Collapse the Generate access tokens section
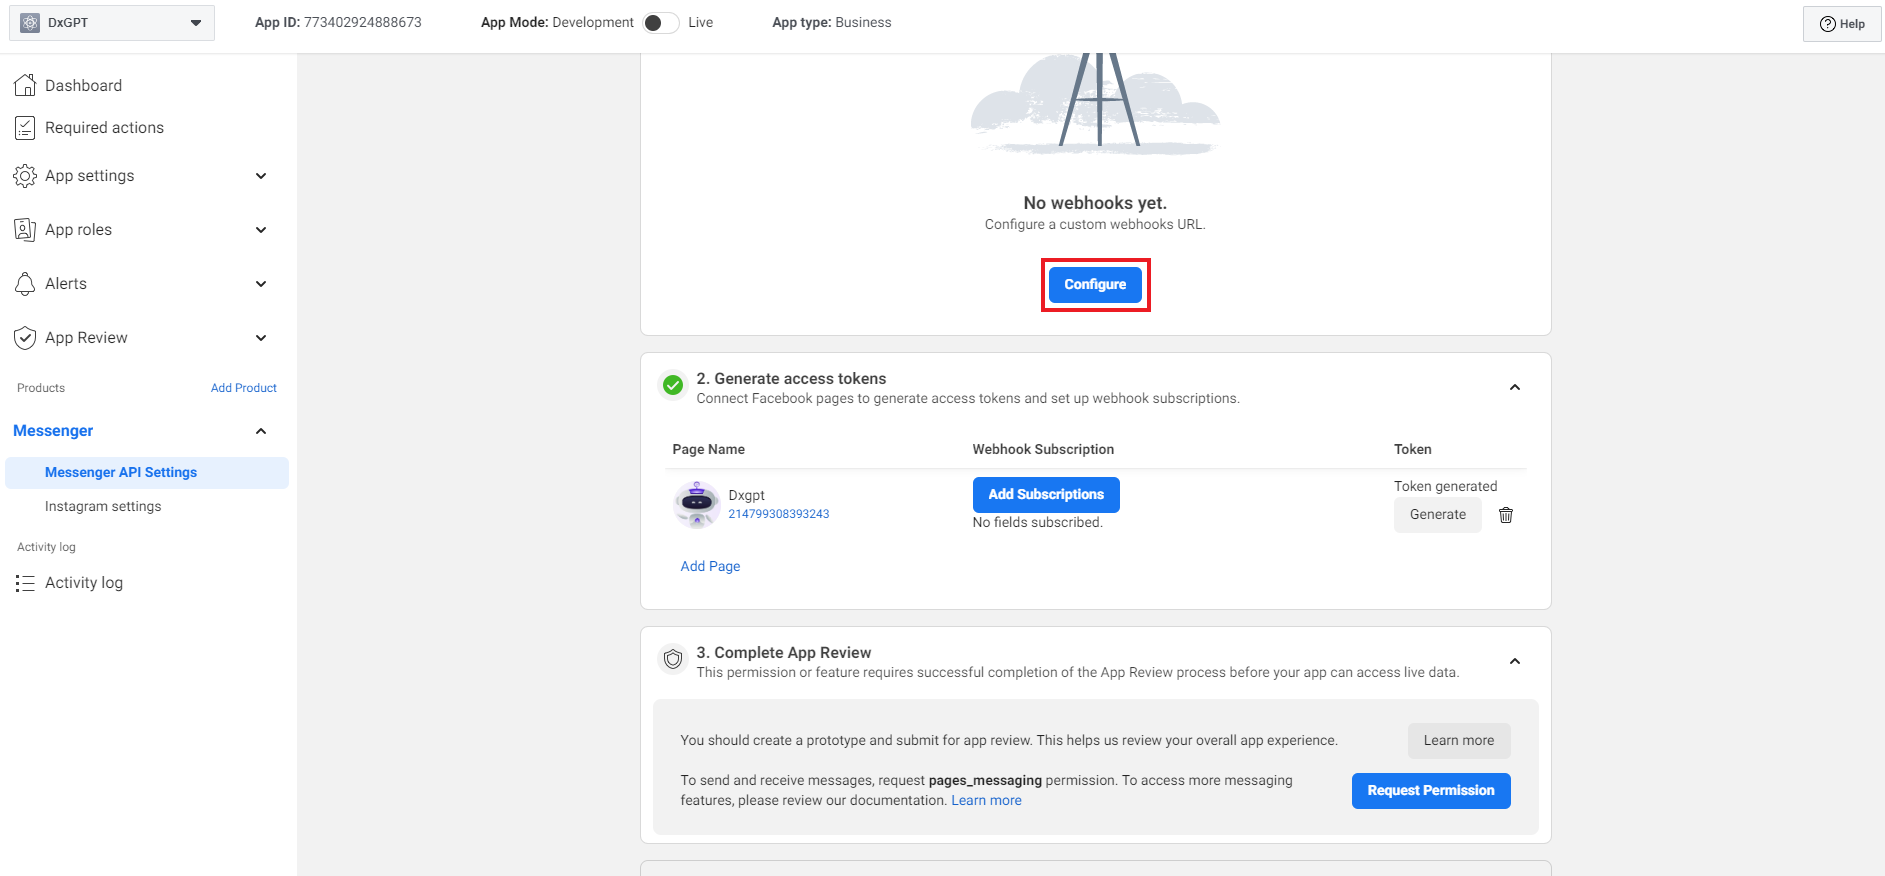 pyautogui.click(x=1514, y=388)
